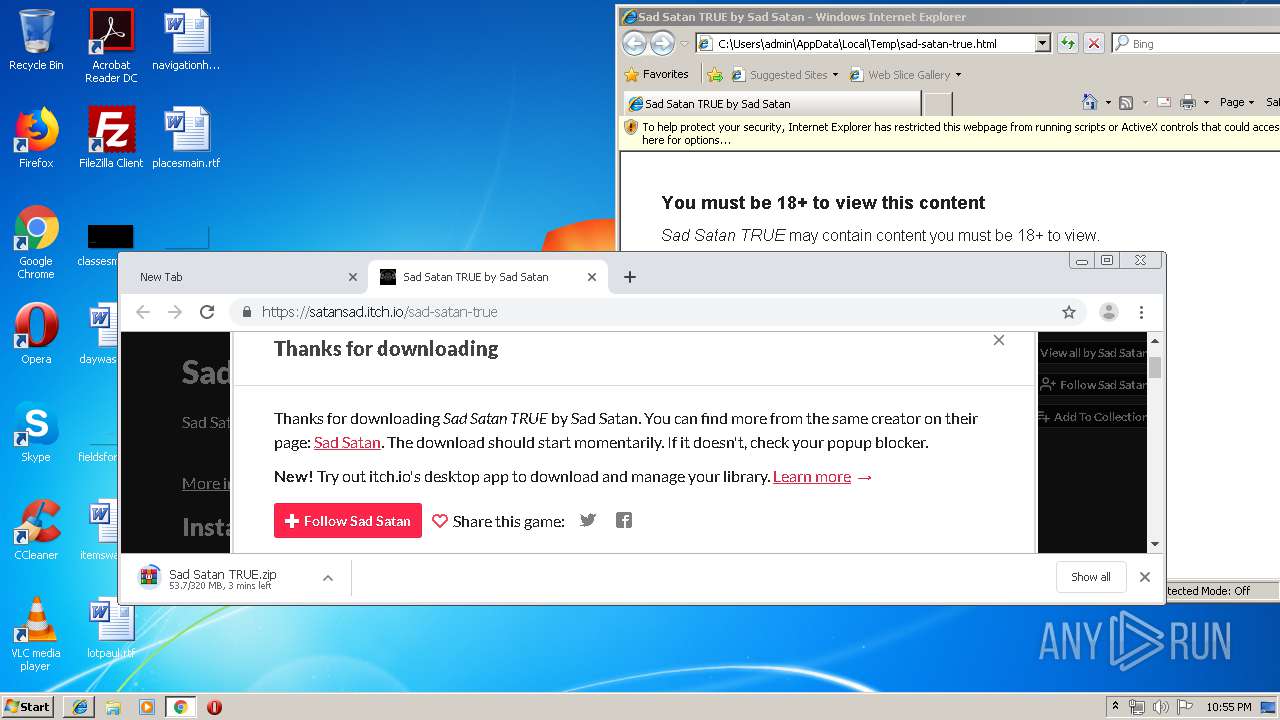Open Skype desktop shortcut
The image size is (1280, 720).
(36, 432)
